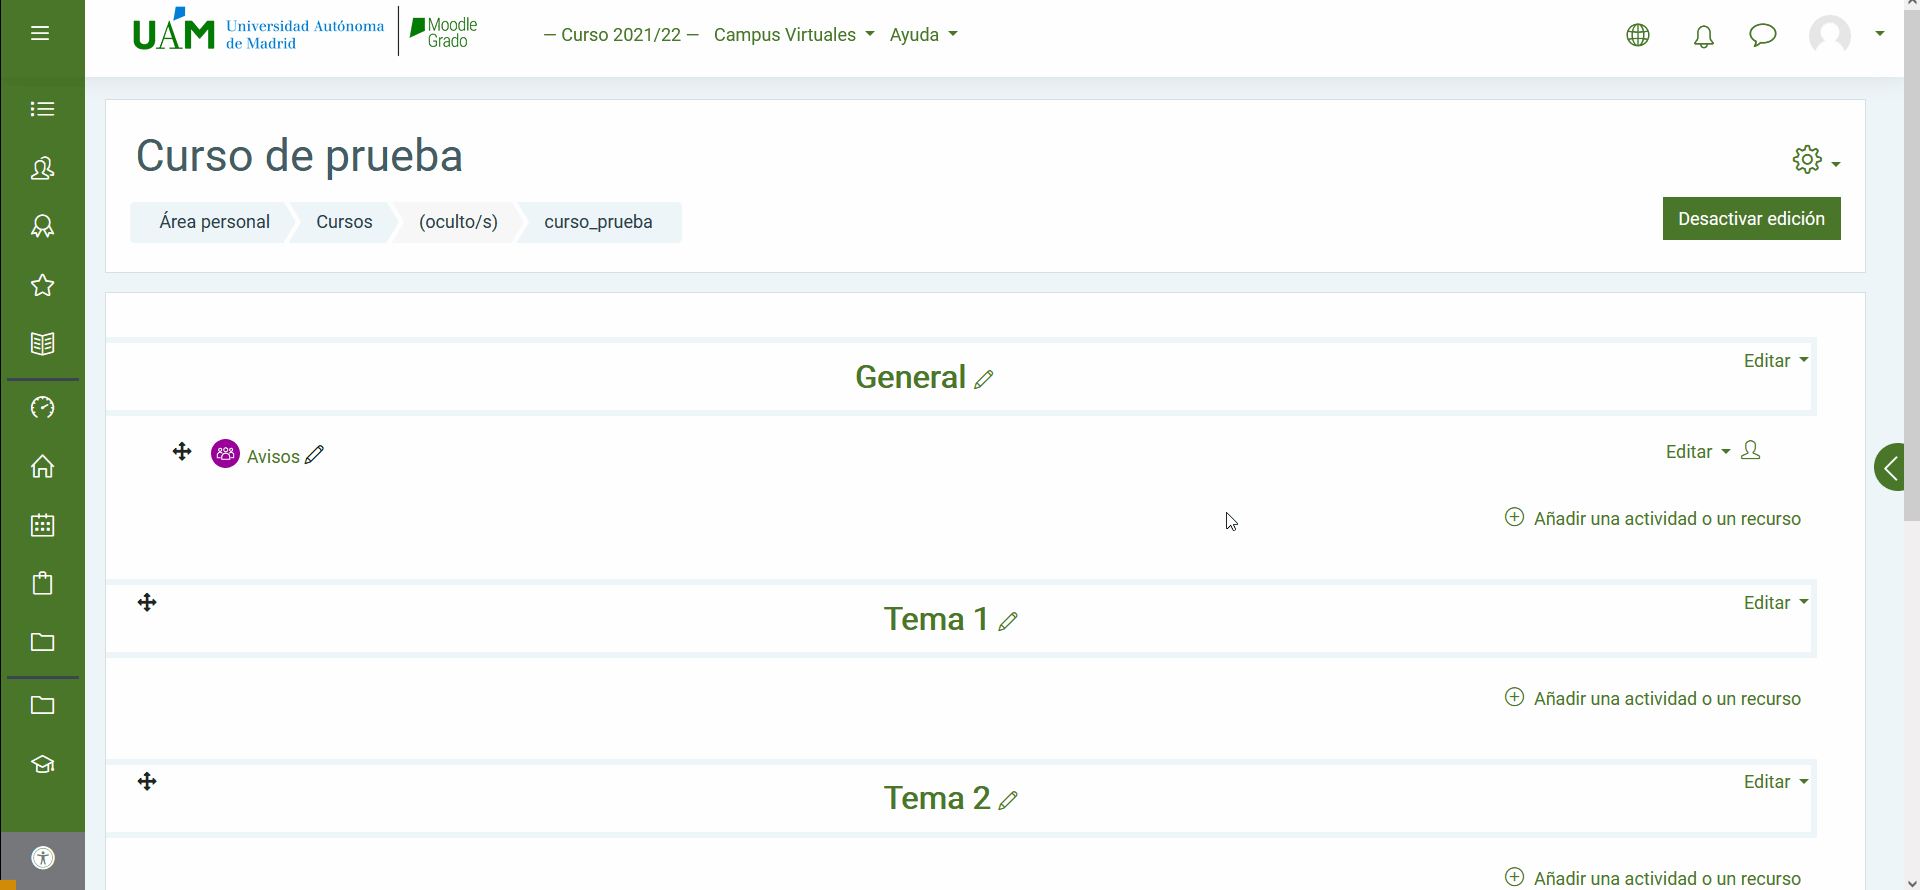The height and width of the screenshot is (890, 1920).
Task: Click the user avatar picture
Action: (1830, 35)
